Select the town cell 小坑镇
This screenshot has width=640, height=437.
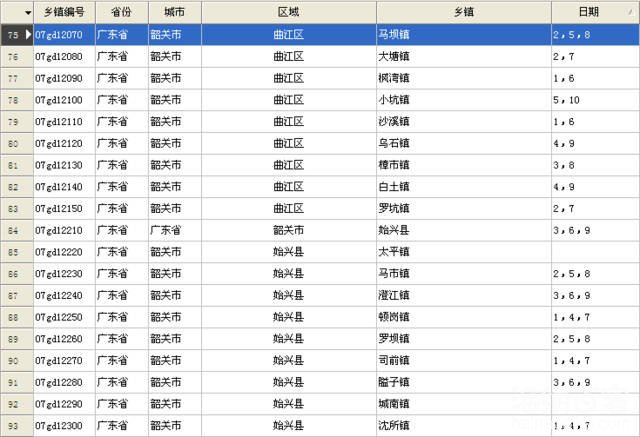click(x=464, y=100)
